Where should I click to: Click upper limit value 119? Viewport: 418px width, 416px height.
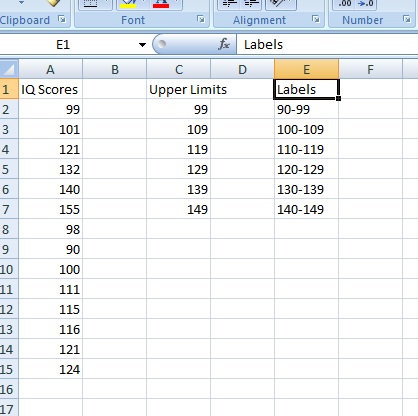178,149
